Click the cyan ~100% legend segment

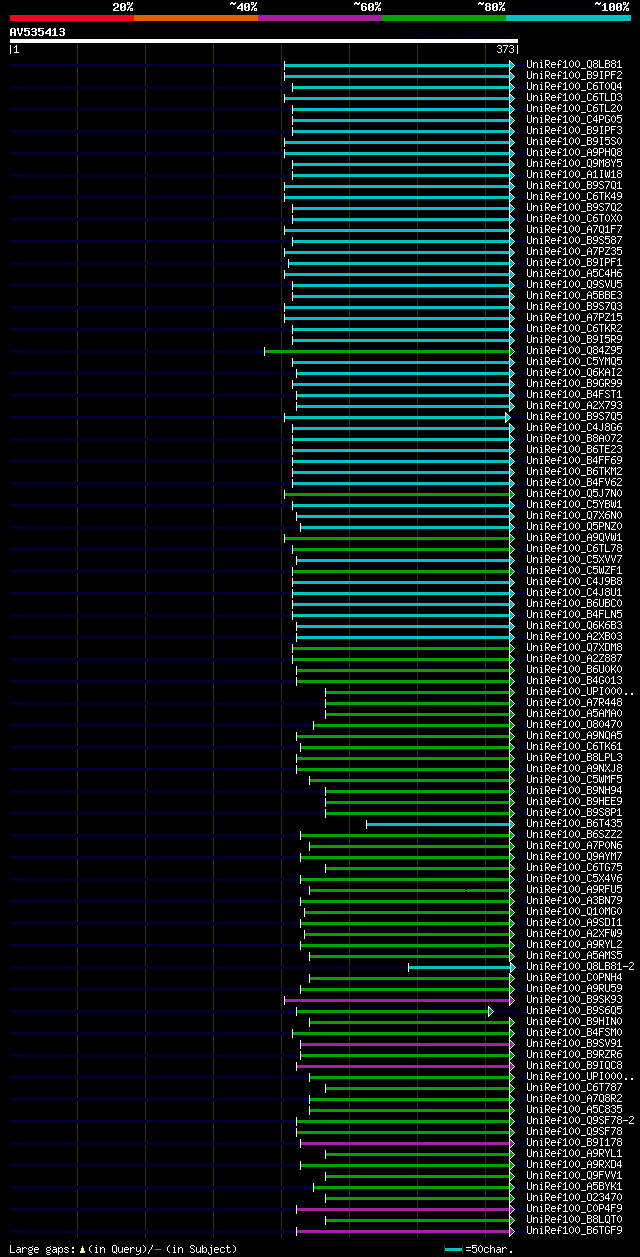568,17
